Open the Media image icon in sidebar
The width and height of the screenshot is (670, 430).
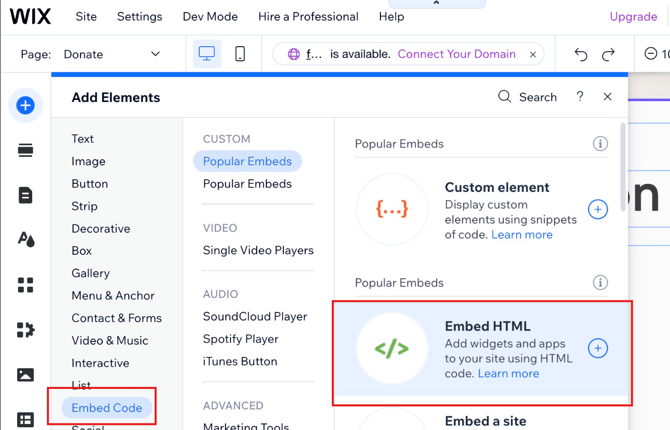[x=25, y=375]
